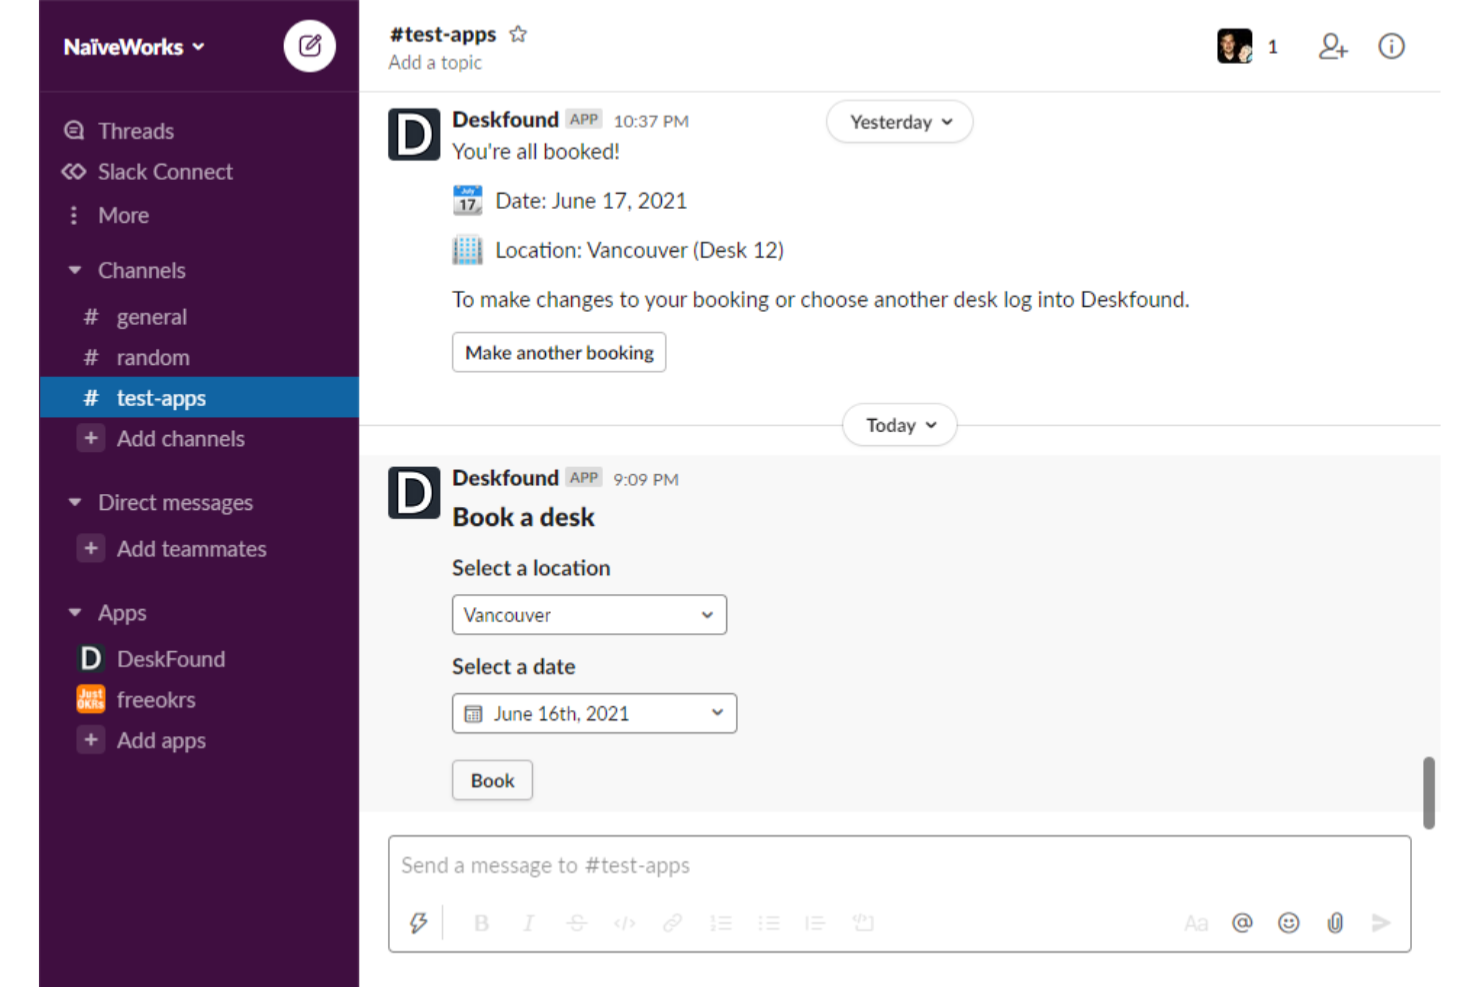Toggle bulleted list formatting
This screenshot has width=1480, height=987.
point(768,922)
